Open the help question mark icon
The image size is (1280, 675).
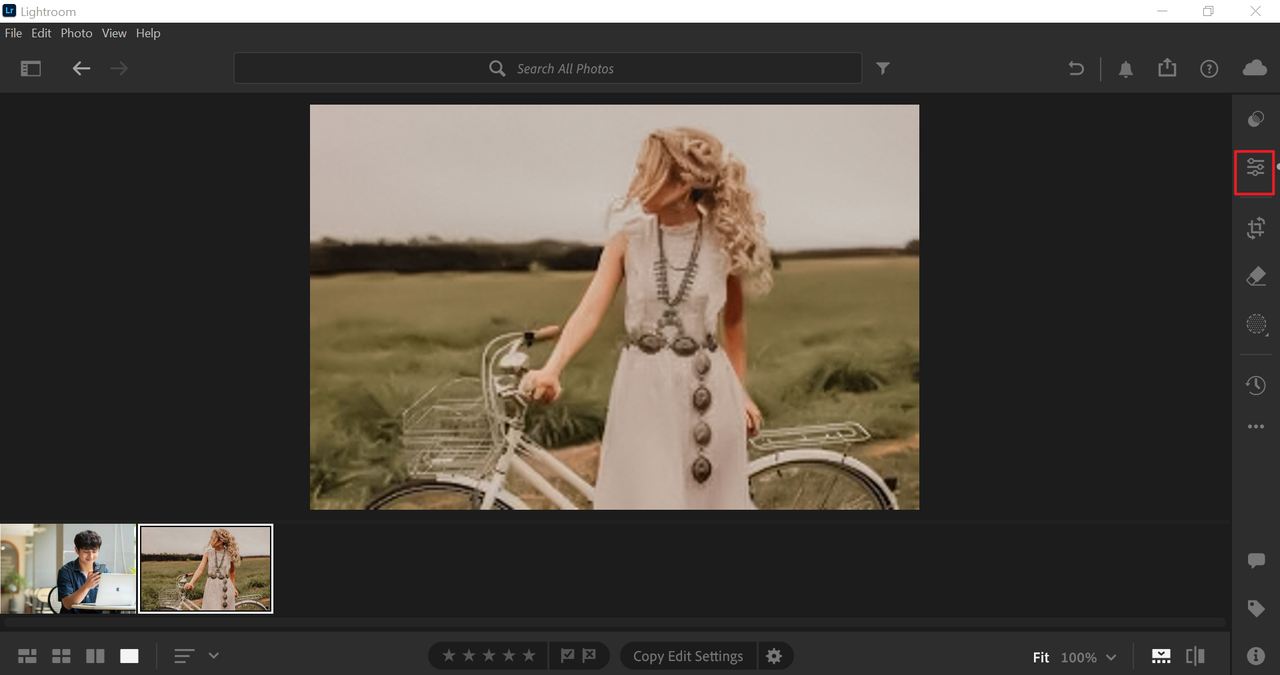pos(1209,69)
